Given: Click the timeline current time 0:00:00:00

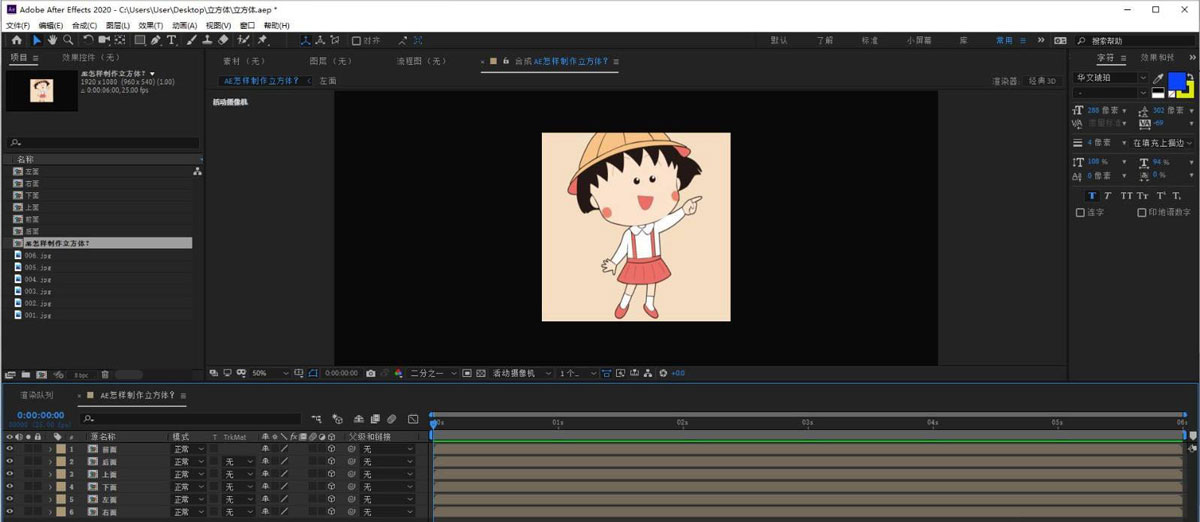Looking at the screenshot, I should coord(41,415).
